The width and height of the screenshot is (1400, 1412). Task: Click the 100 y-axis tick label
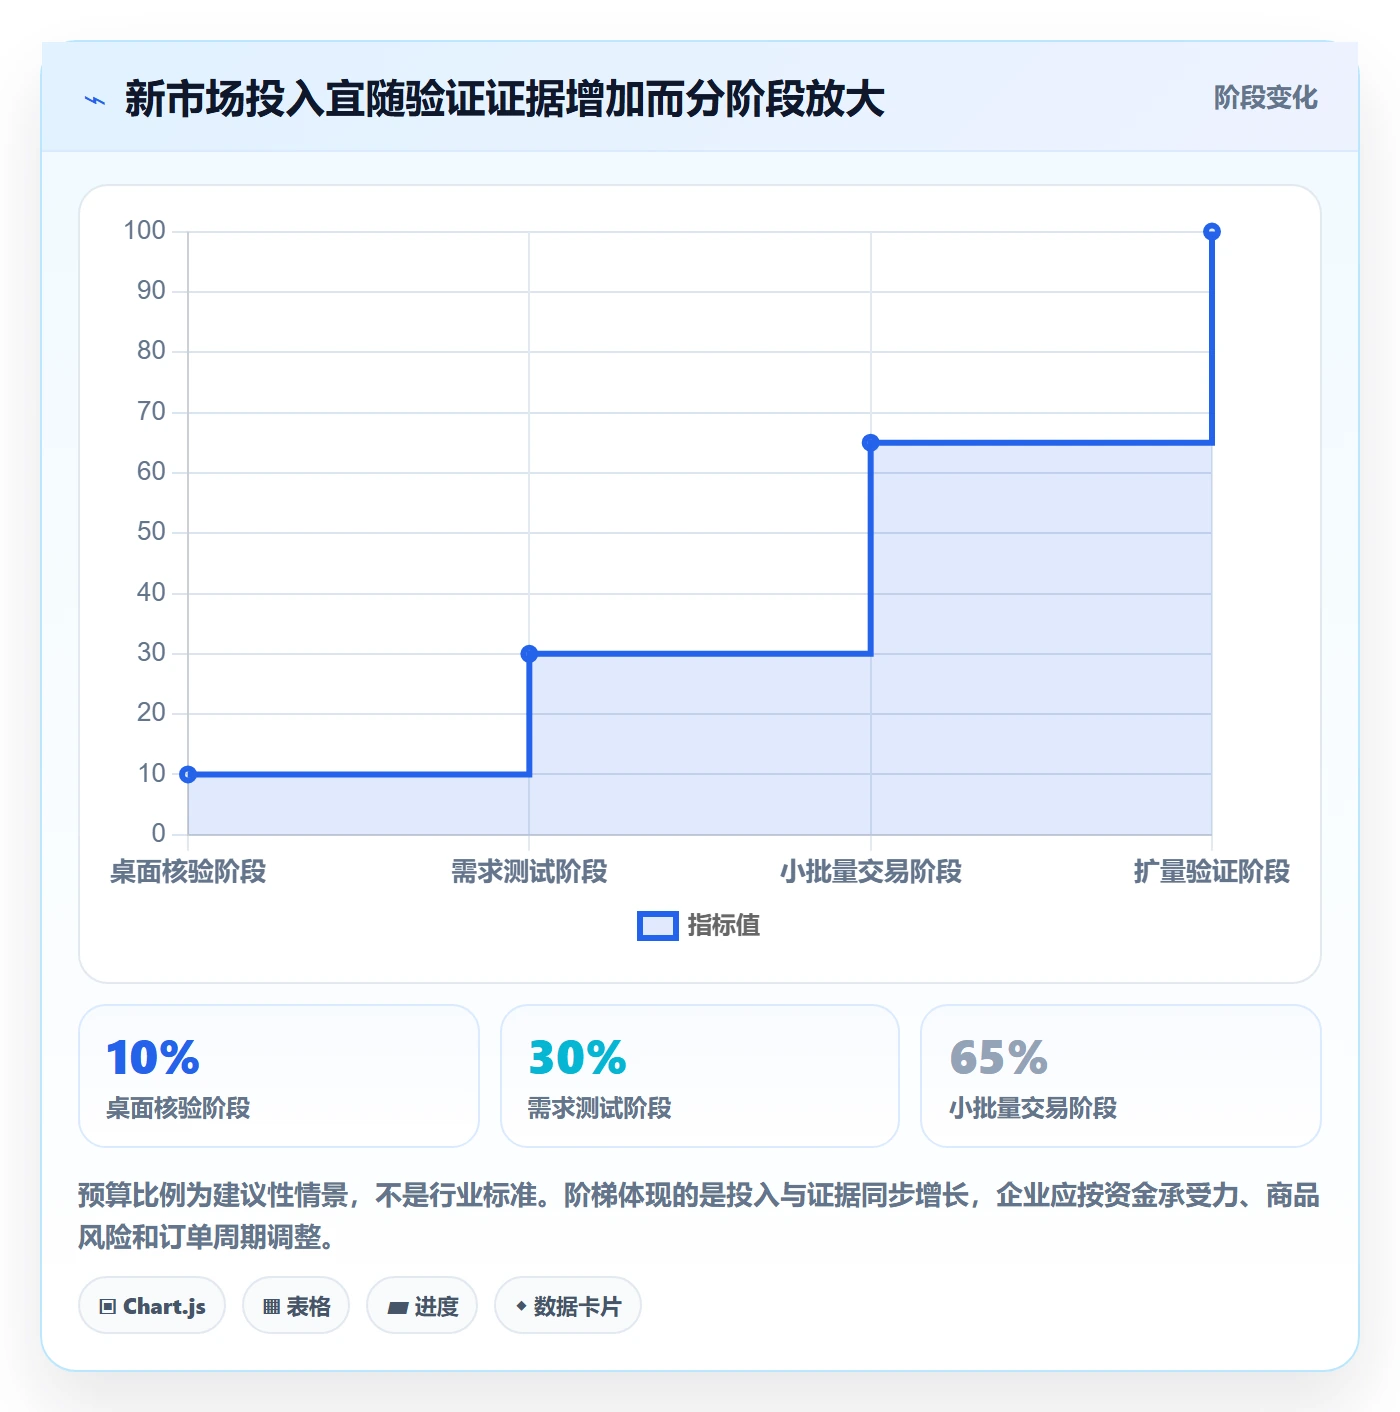click(x=144, y=231)
